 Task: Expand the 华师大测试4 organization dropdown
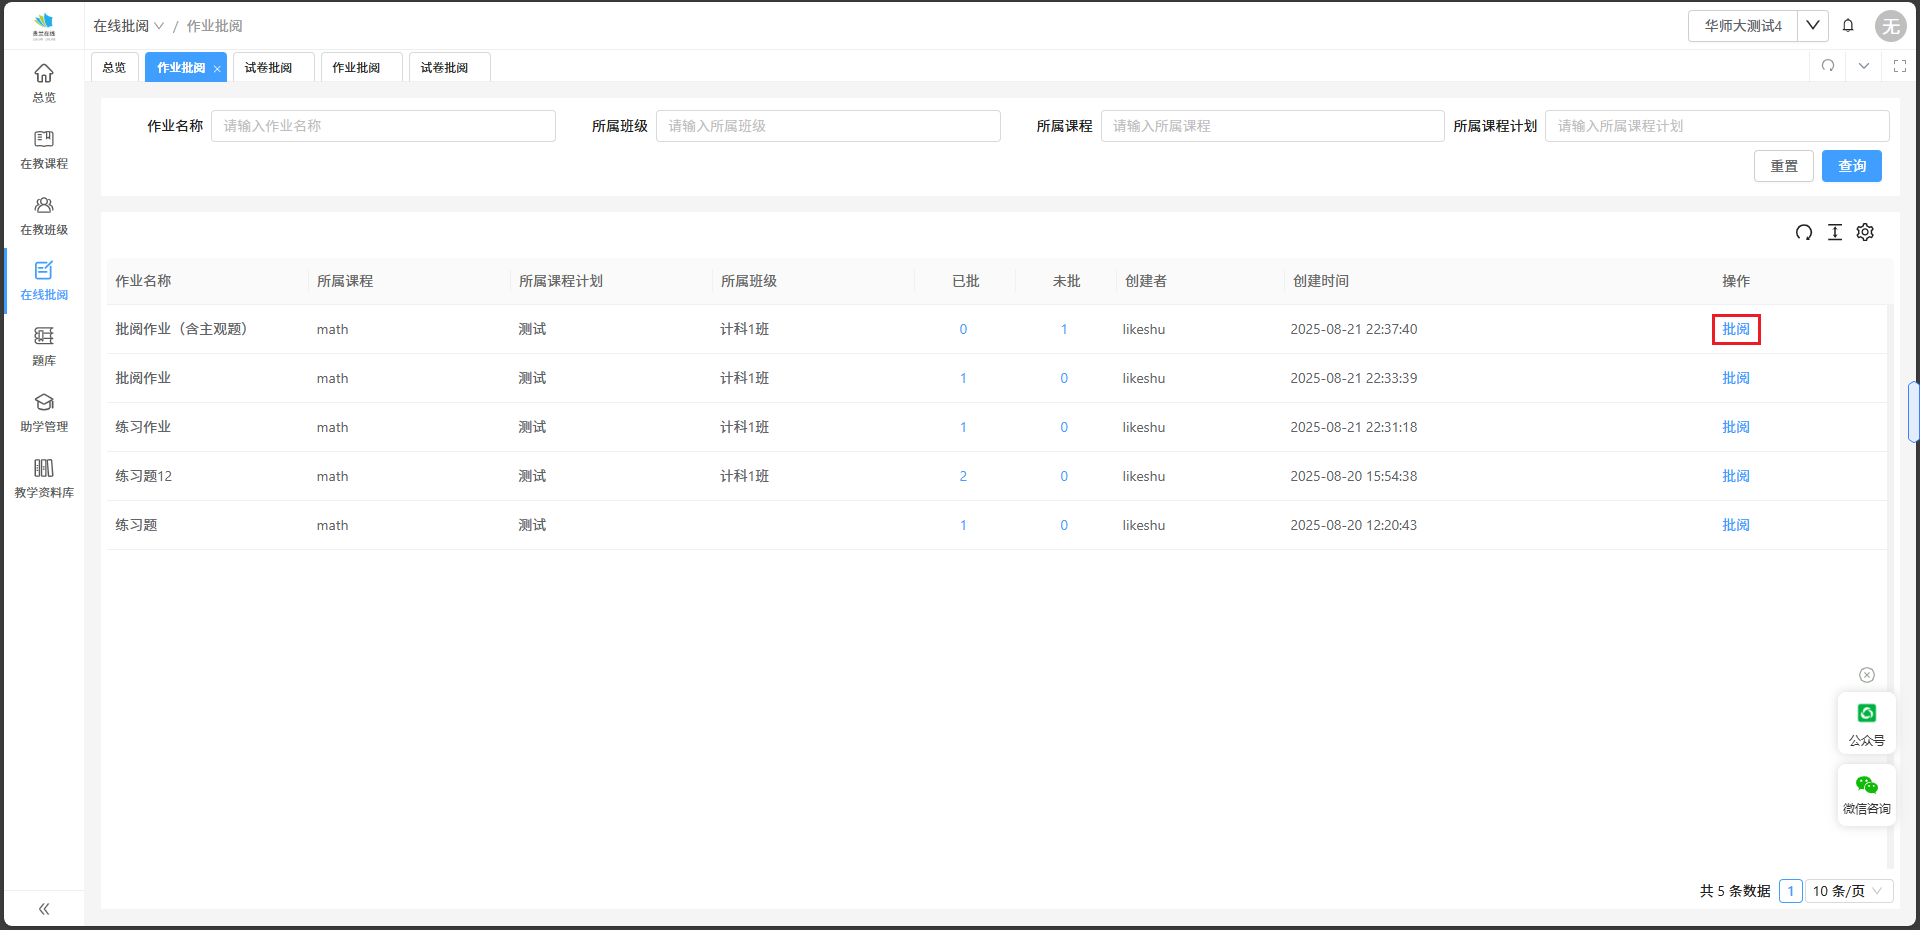(x=1812, y=26)
